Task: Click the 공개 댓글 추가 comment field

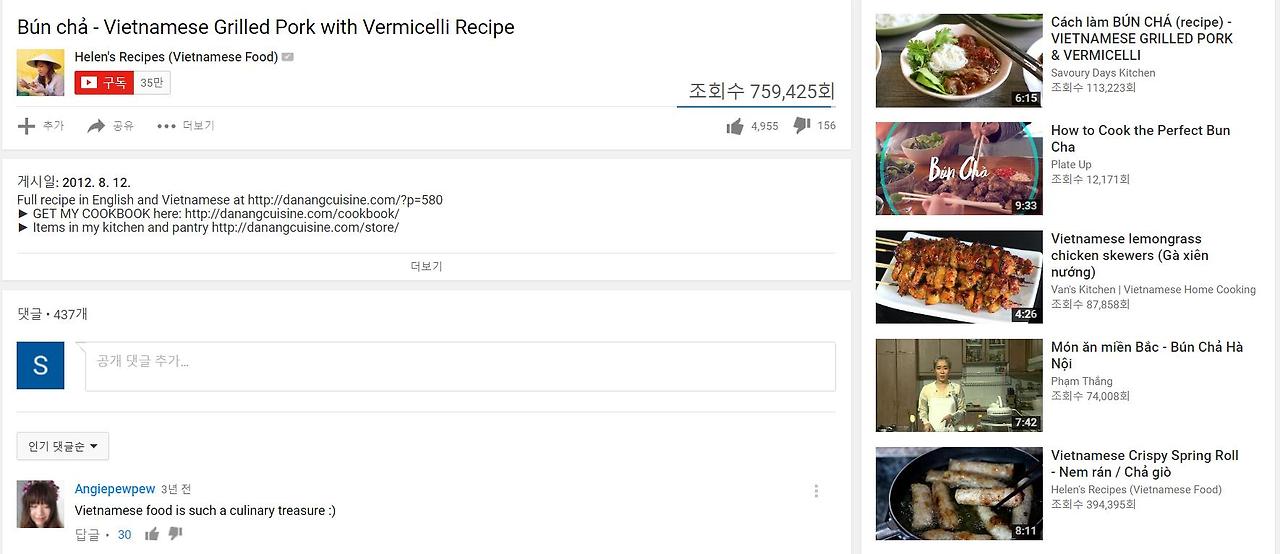Action: (461, 366)
